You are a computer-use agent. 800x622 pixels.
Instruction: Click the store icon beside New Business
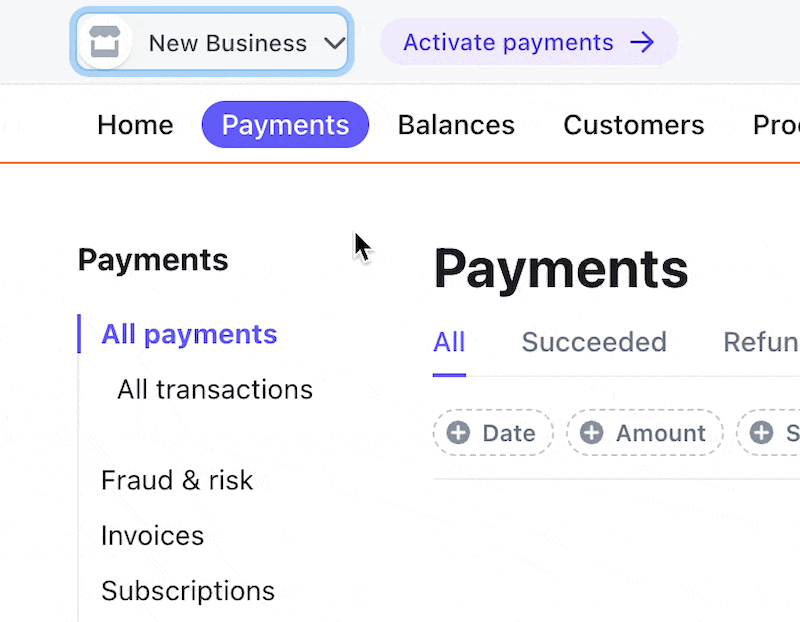104,43
